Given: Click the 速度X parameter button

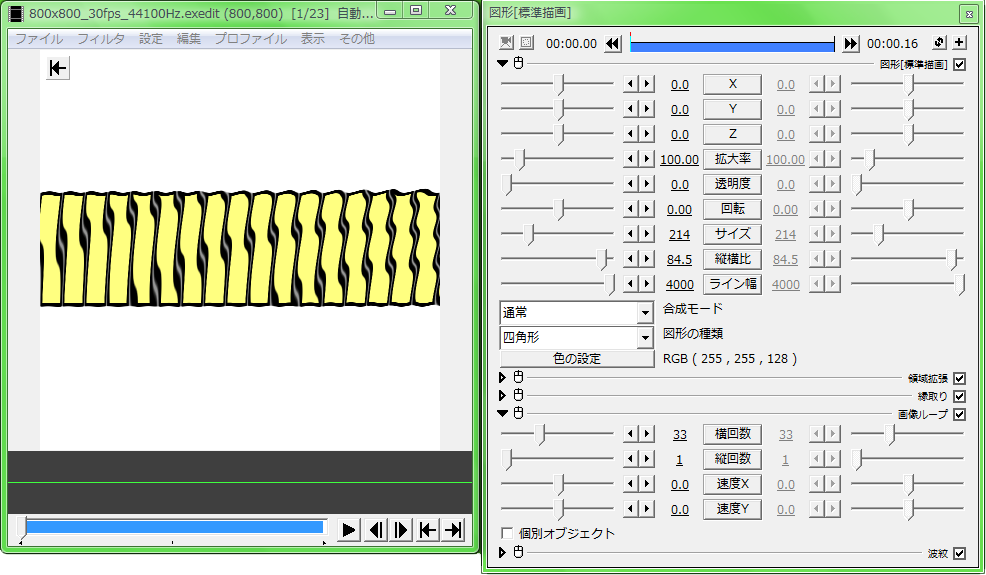Looking at the screenshot, I should coord(733,484).
